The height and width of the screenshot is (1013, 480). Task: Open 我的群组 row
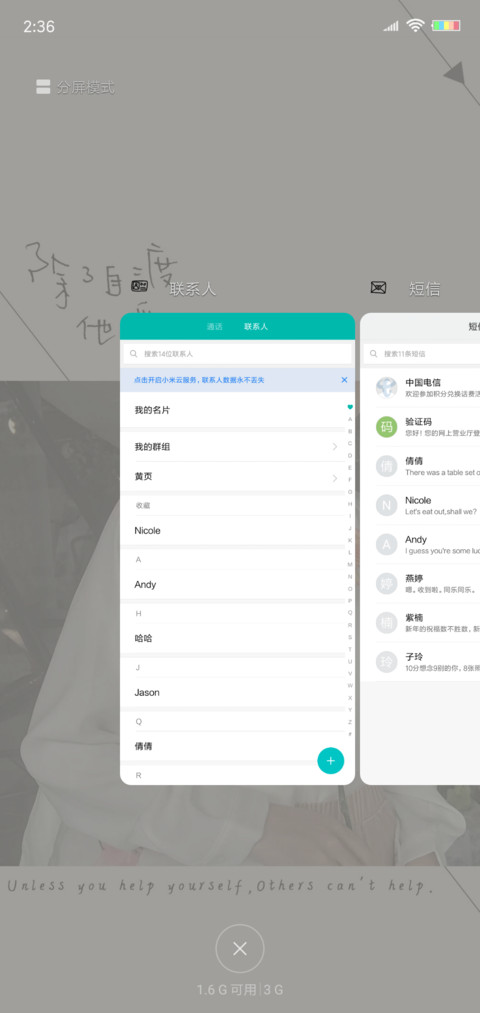pyautogui.click(x=233, y=446)
